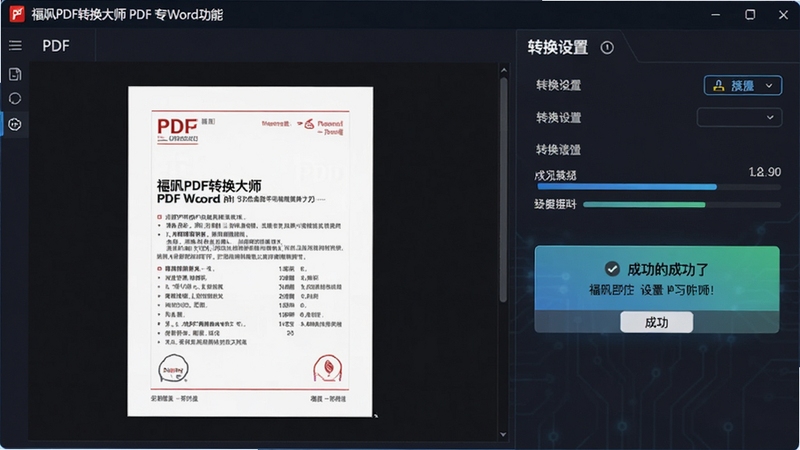The image size is (800, 450).
Task: Click the scroll up arrow of preview
Action: point(504,70)
